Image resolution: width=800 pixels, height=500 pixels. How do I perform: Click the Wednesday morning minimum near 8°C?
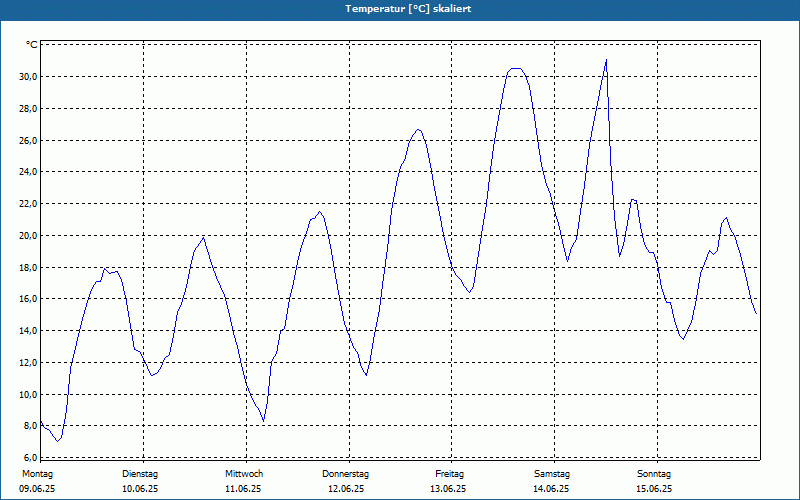[x=263, y=421]
